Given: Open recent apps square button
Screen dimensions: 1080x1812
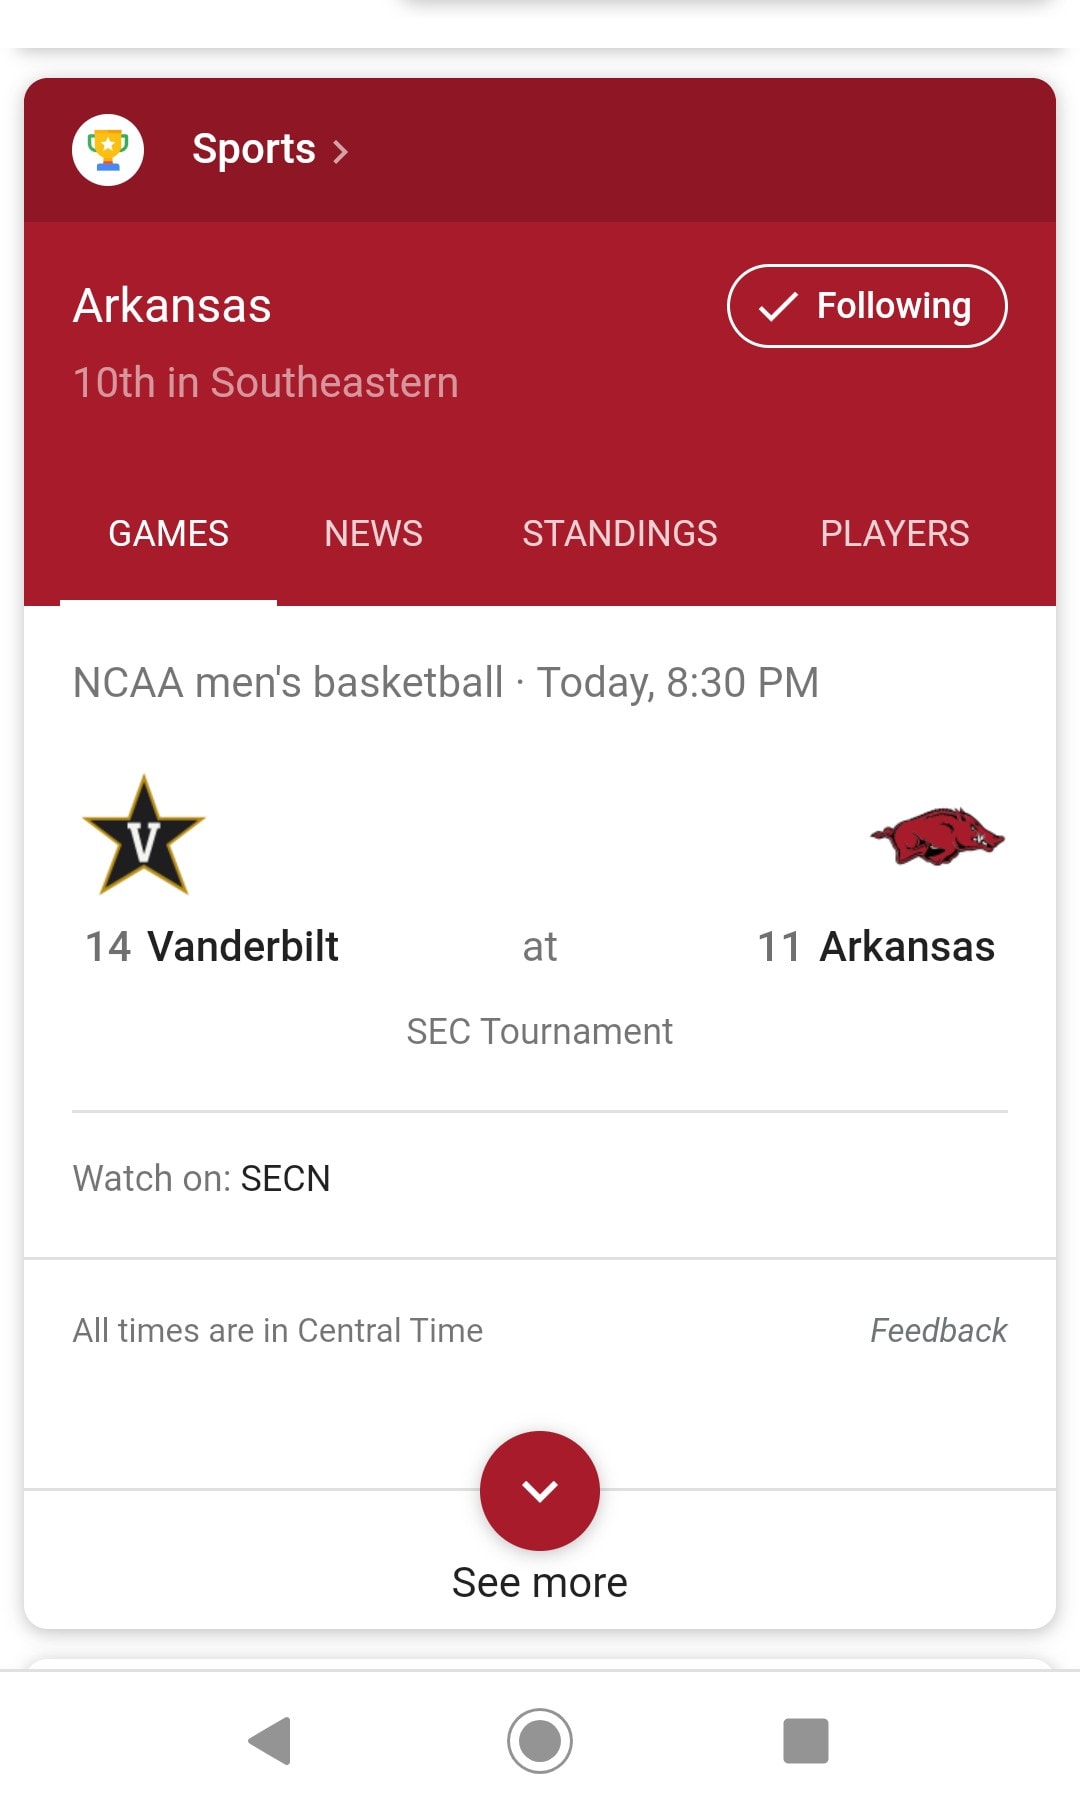Looking at the screenshot, I should (x=806, y=1741).
